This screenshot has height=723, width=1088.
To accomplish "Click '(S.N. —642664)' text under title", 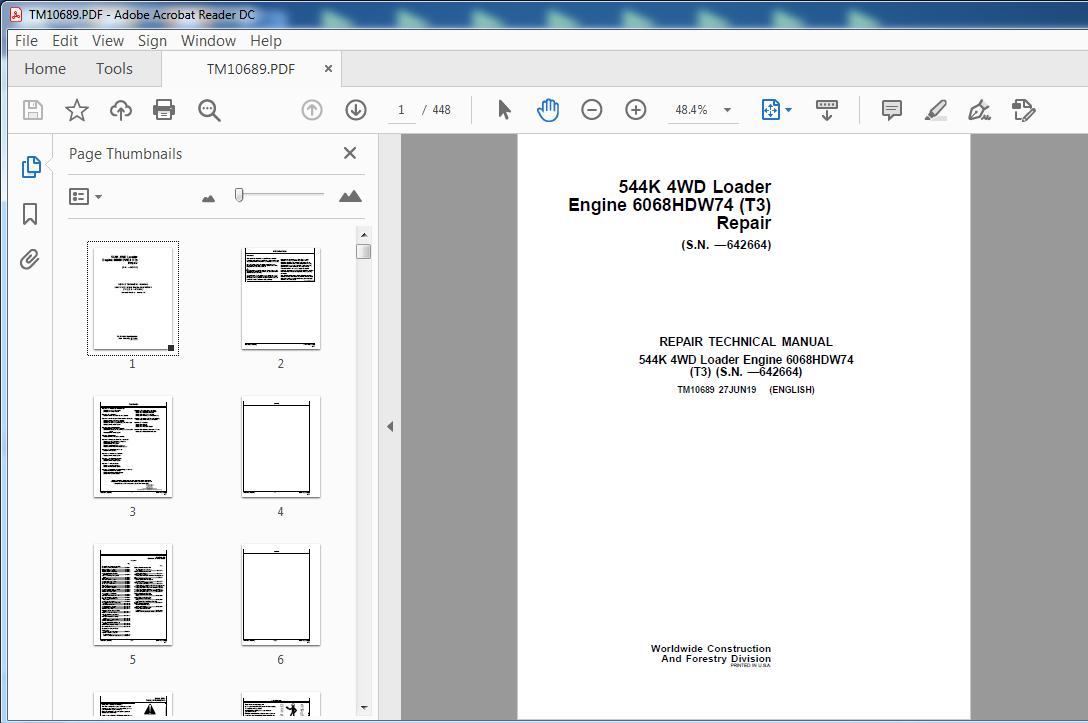I will coord(726,245).
